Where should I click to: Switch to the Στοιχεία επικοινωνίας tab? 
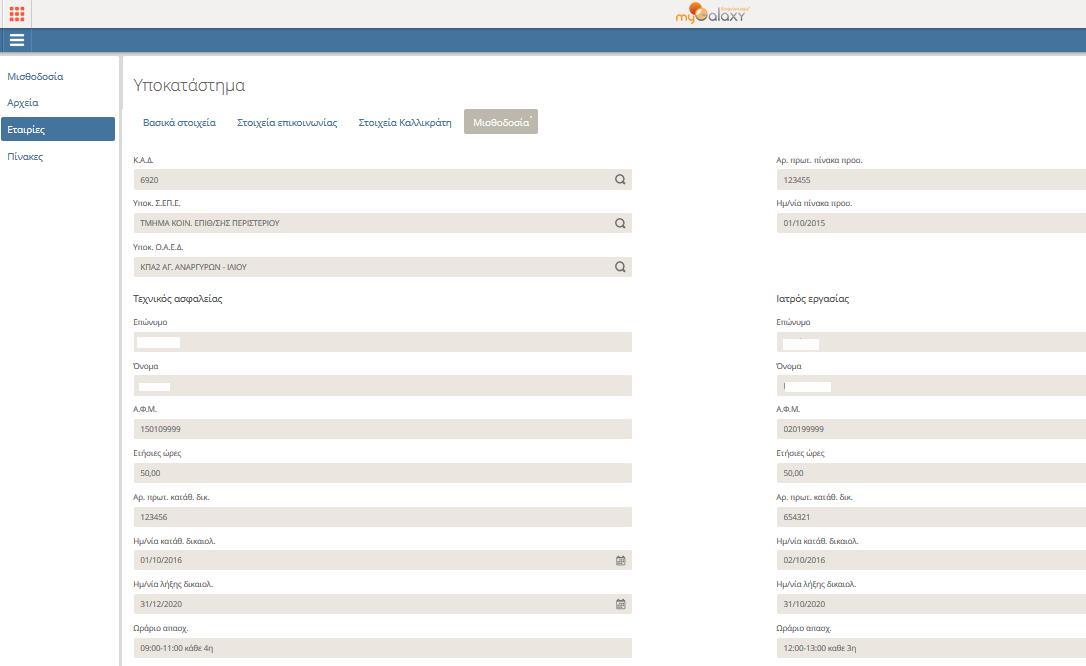pyautogui.click(x=287, y=122)
